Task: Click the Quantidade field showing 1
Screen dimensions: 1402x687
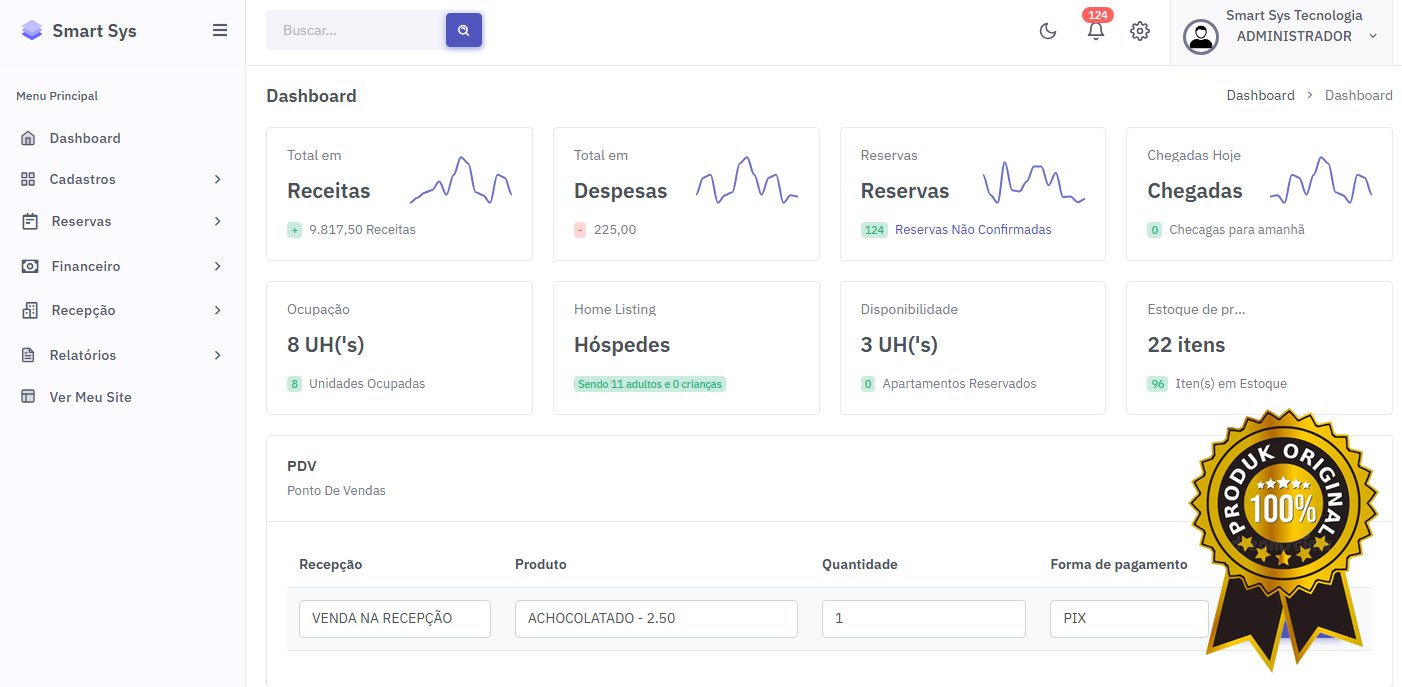Action: pos(923,618)
